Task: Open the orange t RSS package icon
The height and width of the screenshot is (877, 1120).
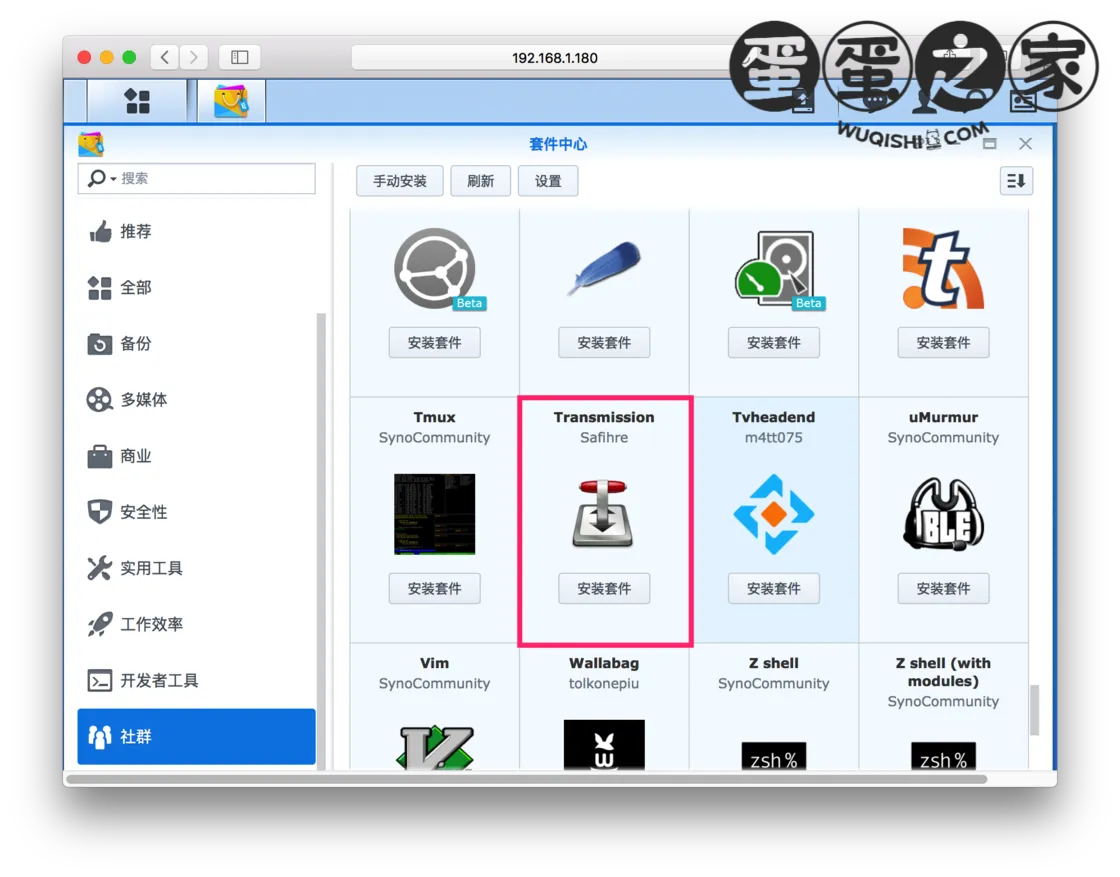Action: (943, 269)
